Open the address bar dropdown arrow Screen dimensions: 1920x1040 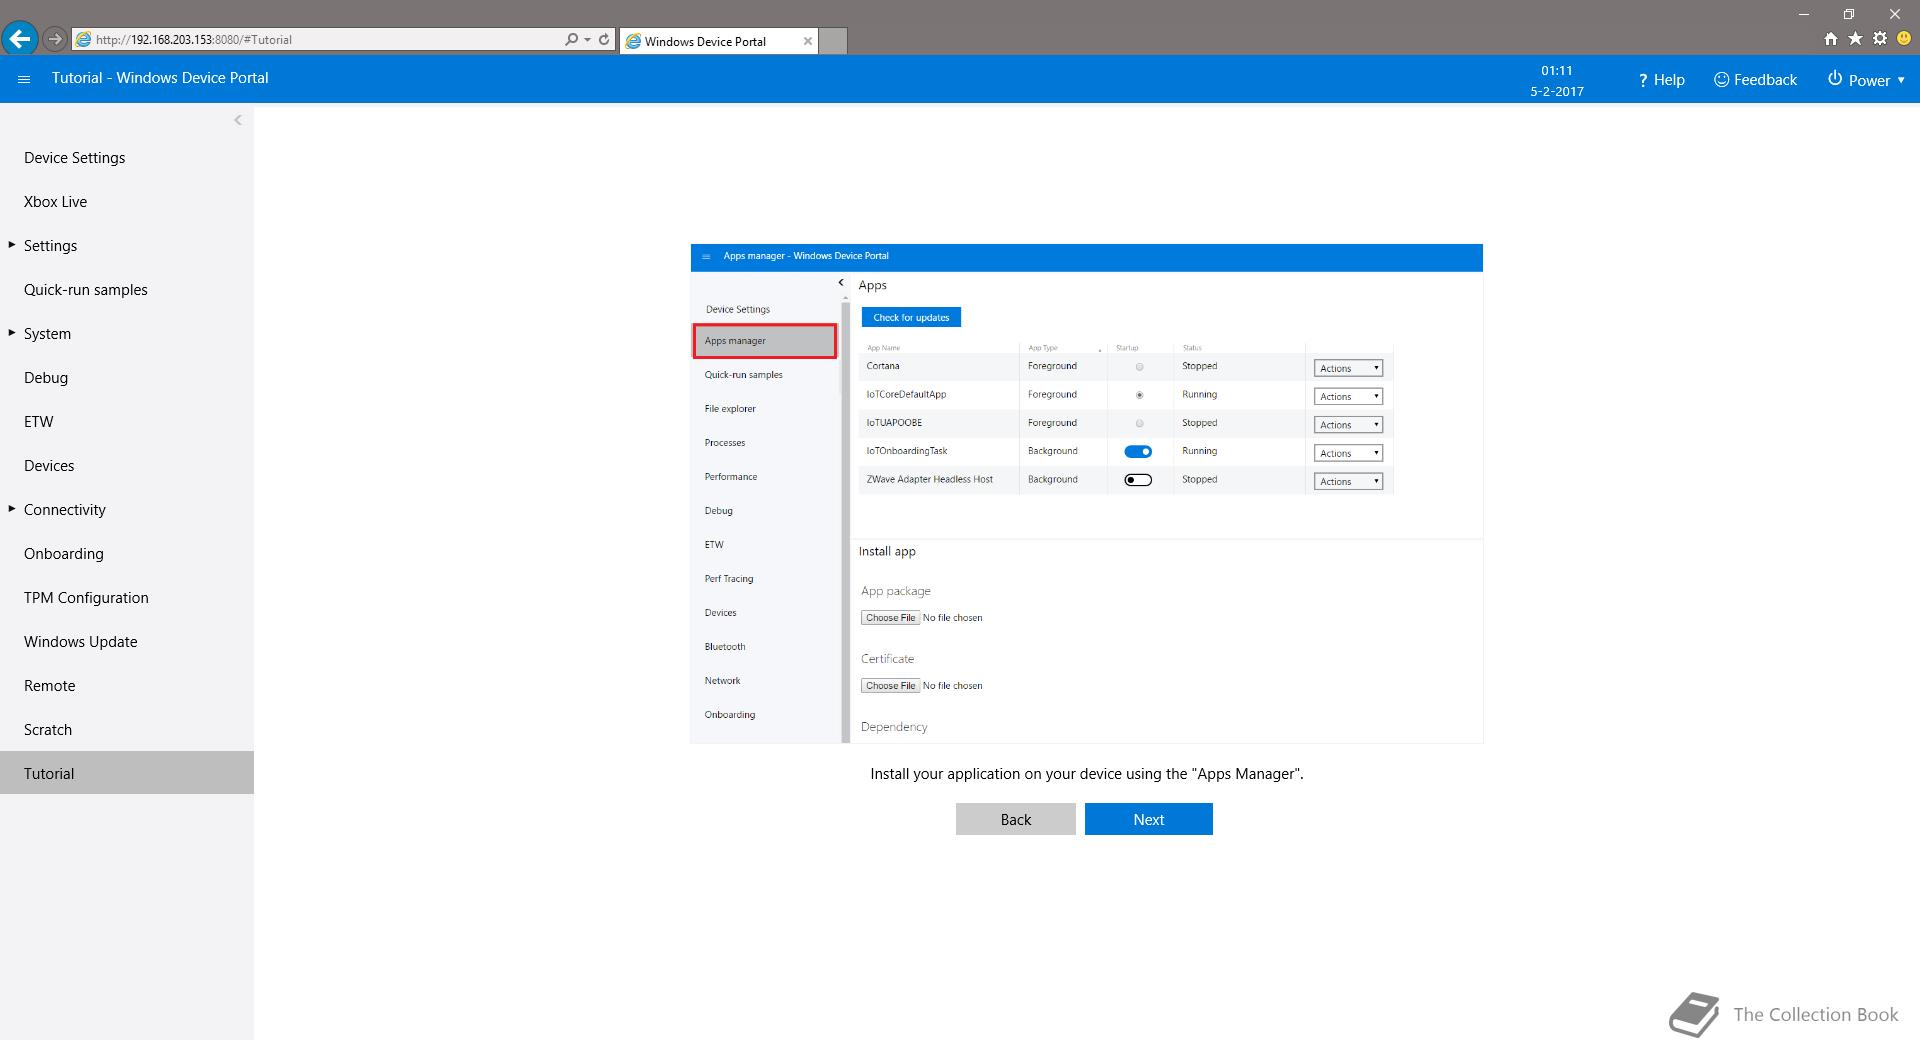[x=586, y=40]
